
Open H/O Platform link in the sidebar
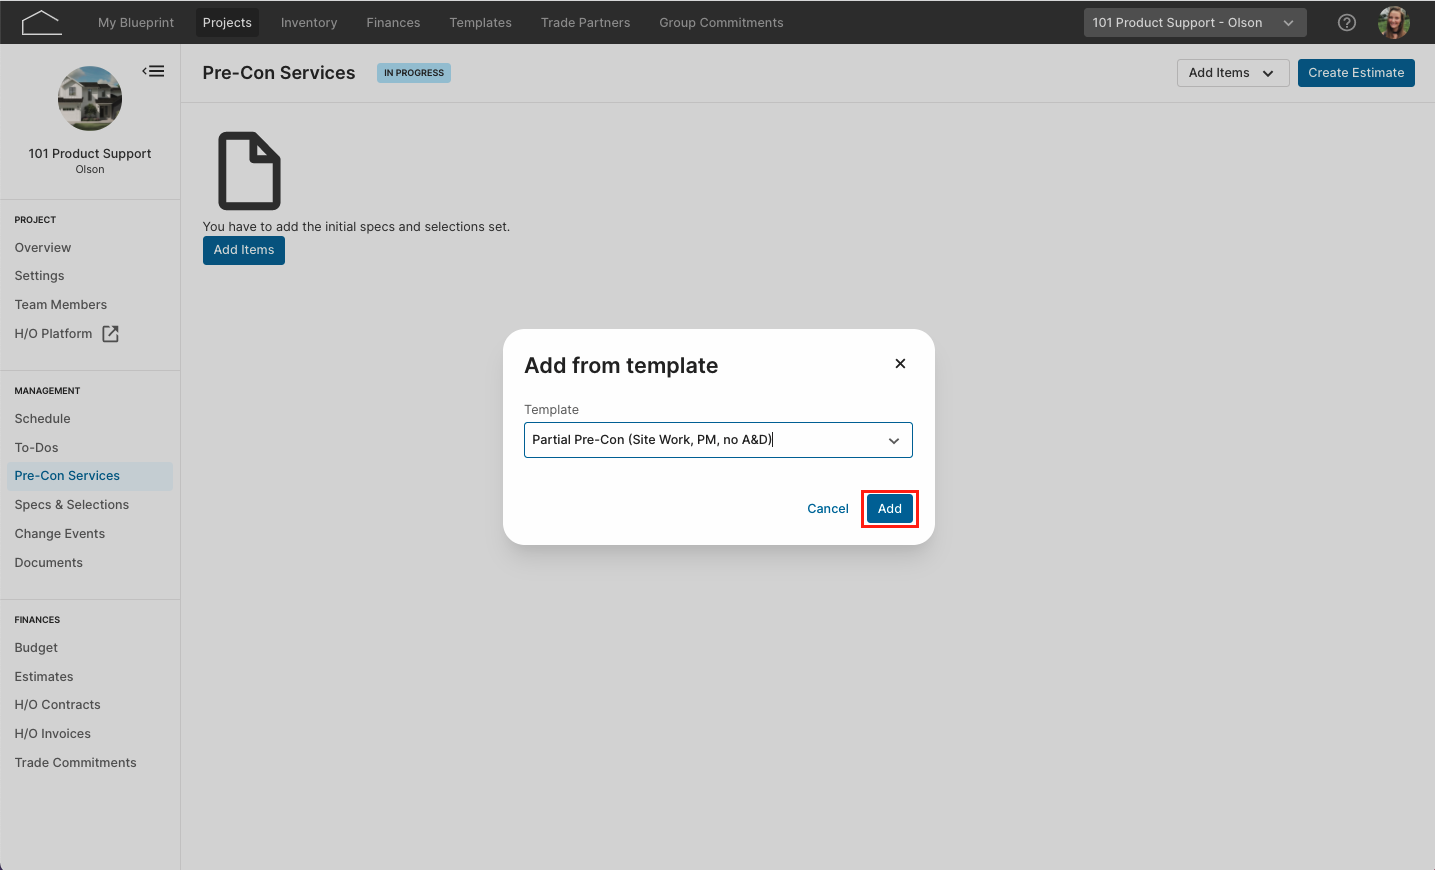click(53, 334)
